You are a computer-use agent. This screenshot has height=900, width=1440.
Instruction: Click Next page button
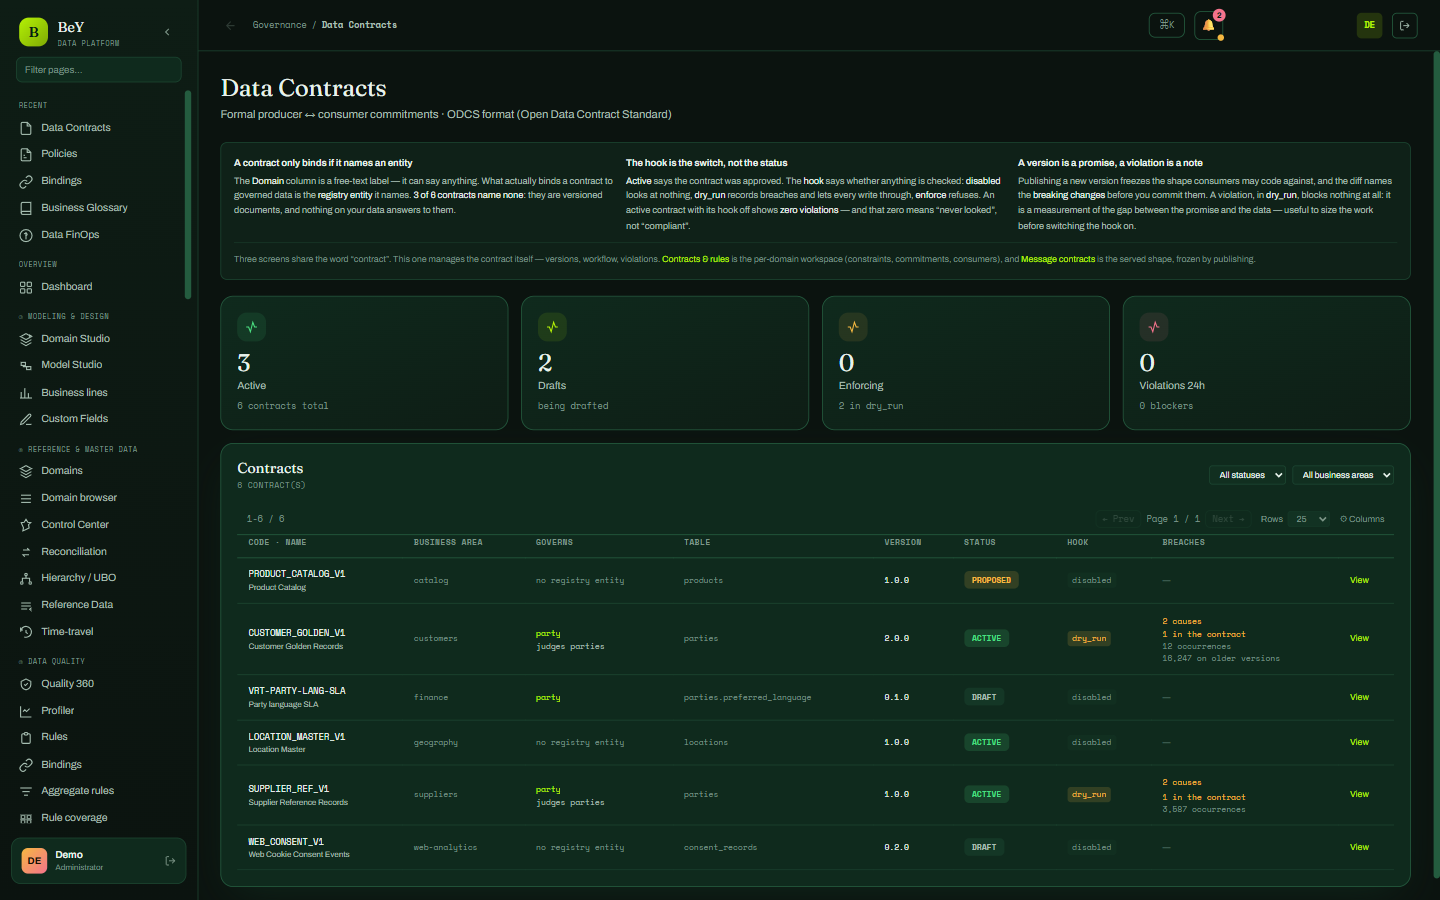tap(1228, 519)
